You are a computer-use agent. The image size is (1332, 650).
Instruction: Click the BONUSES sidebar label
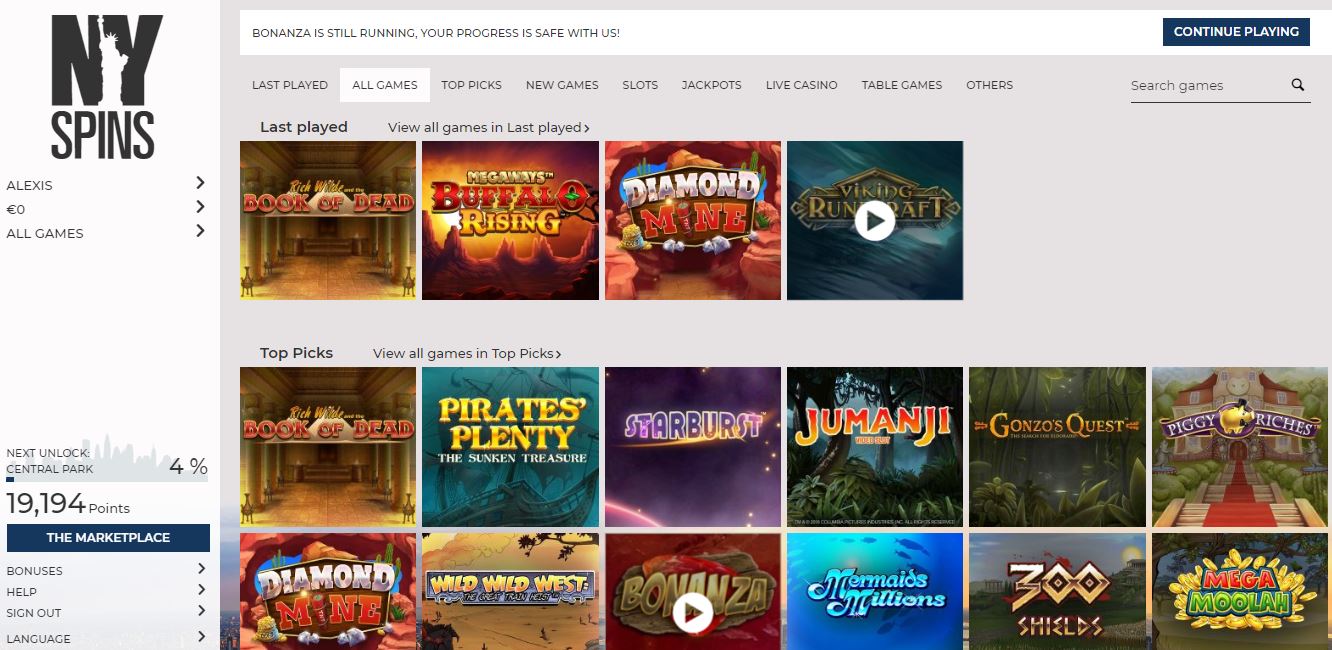34,571
